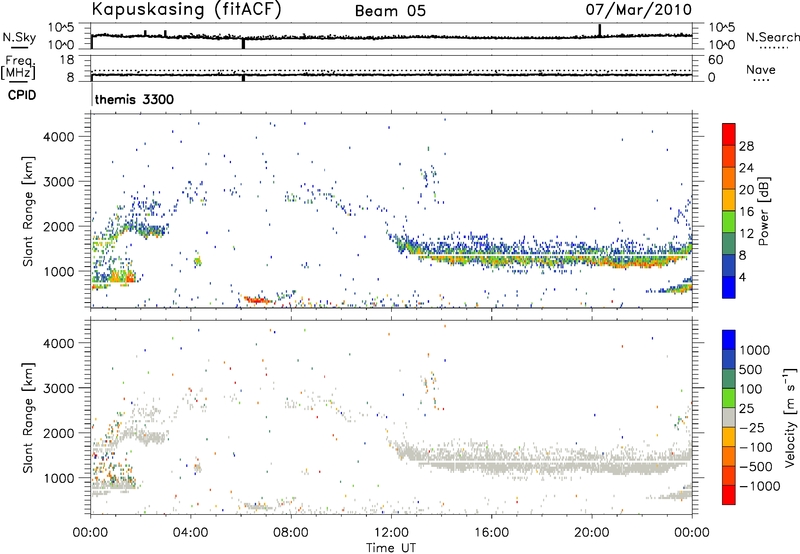Click the "Power [dB]" colorbar label
The width and height of the screenshot is (800, 554).
tap(763, 211)
